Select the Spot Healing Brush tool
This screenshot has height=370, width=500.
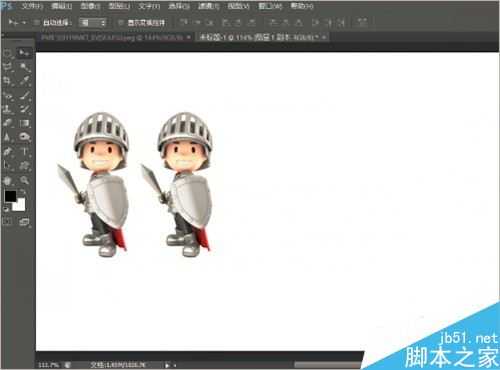(x=7, y=95)
